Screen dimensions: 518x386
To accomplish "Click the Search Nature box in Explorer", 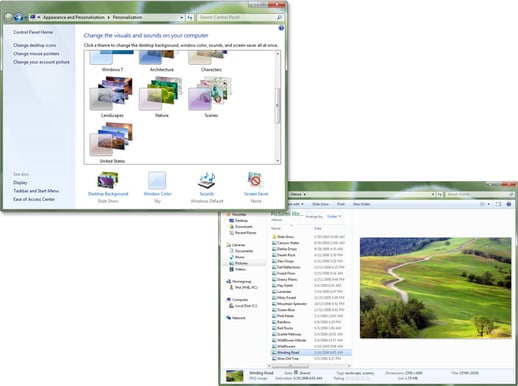I will tap(479, 194).
